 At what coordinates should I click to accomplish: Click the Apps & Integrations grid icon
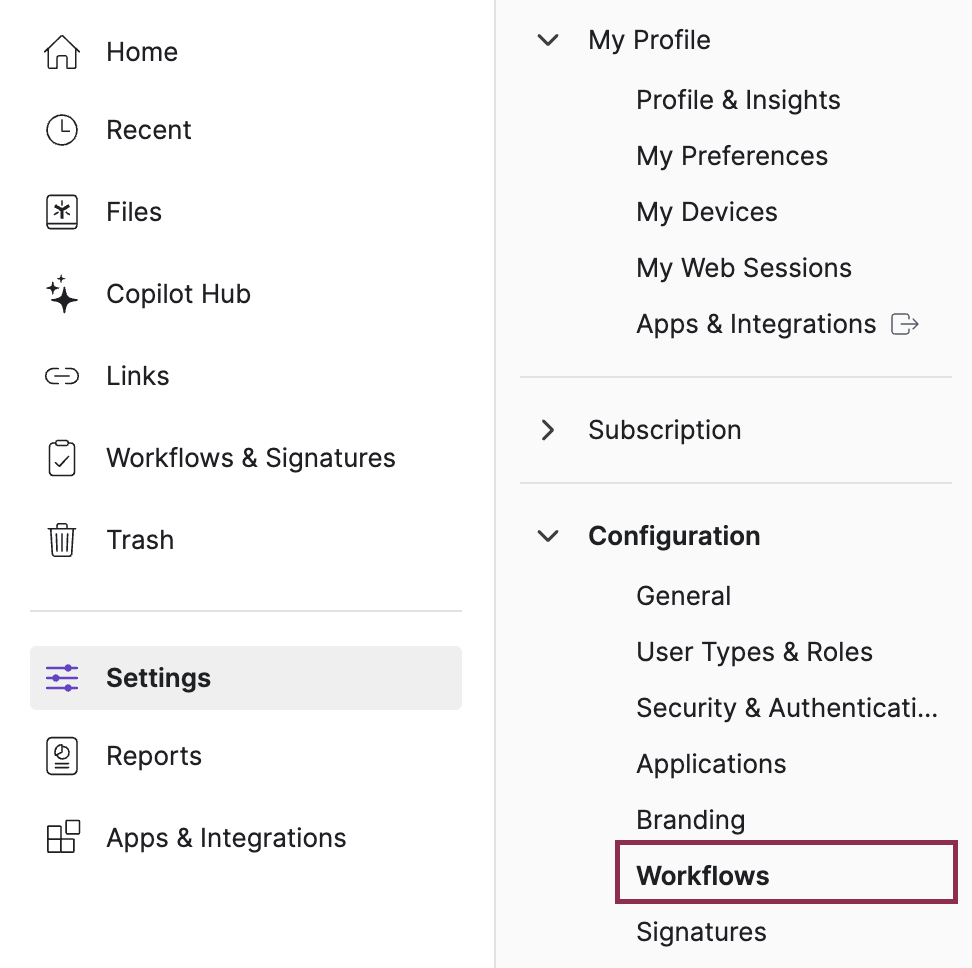point(63,837)
